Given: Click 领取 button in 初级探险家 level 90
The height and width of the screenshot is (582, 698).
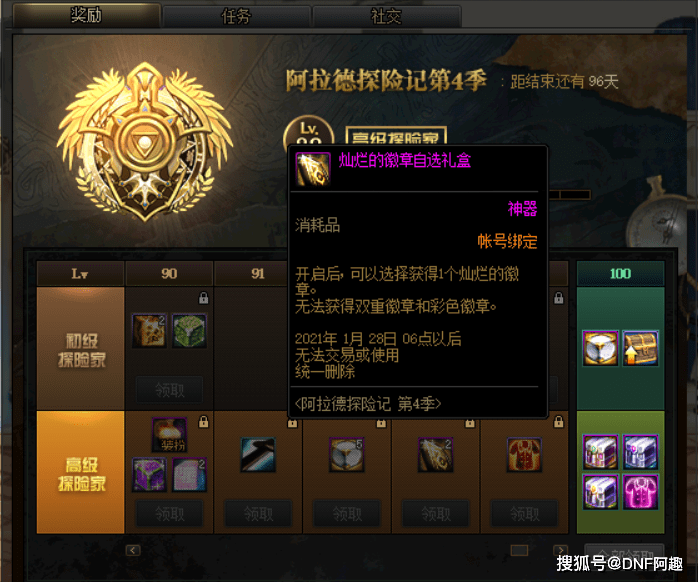Looking at the screenshot, I should click(169, 390).
